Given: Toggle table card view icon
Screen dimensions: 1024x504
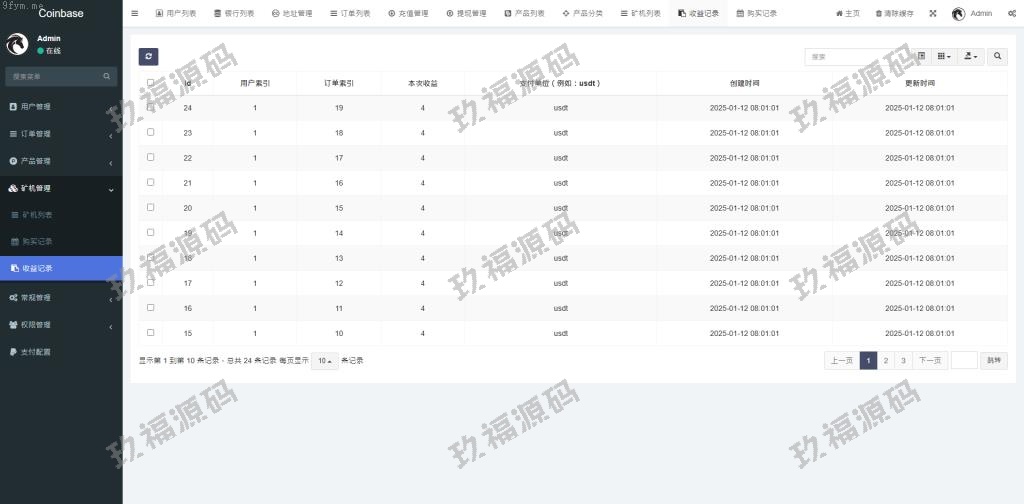Looking at the screenshot, I should [921, 57].
